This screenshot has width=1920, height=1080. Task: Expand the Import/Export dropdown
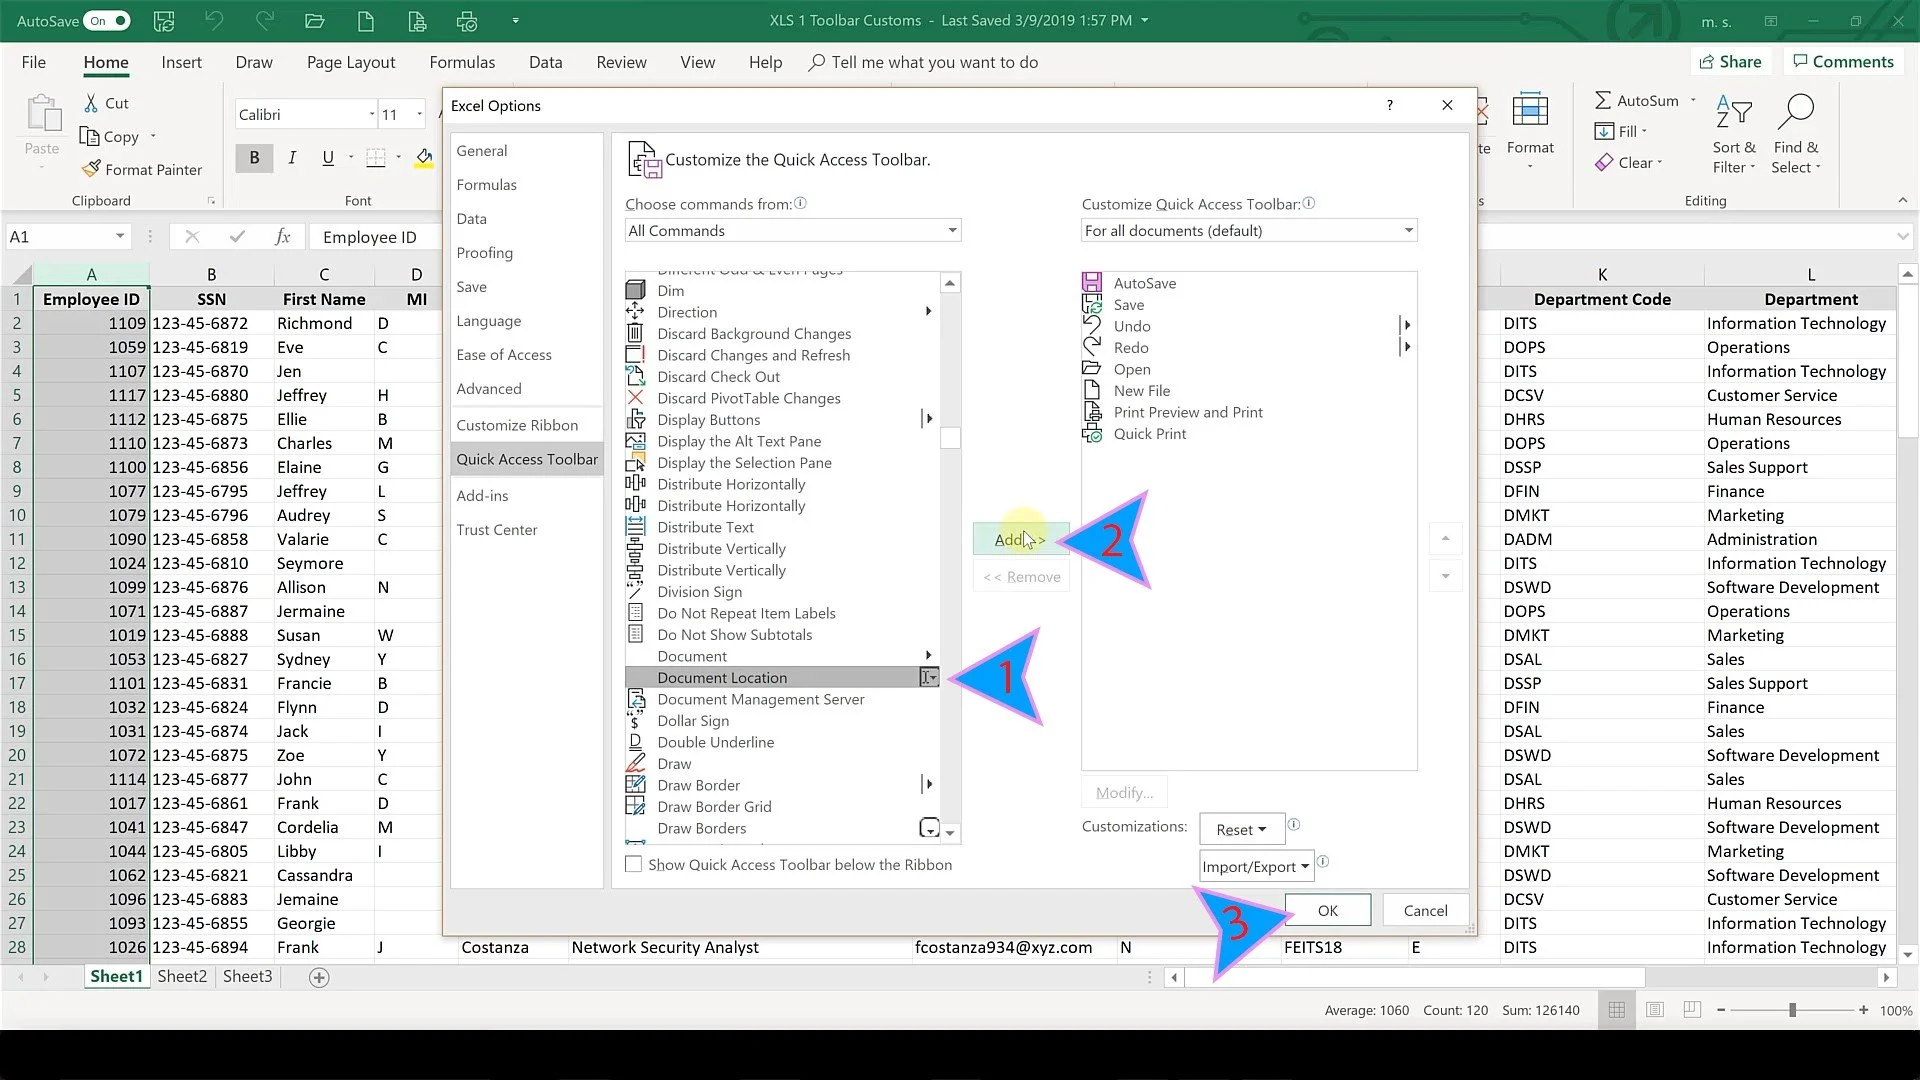click(1254, 866)
